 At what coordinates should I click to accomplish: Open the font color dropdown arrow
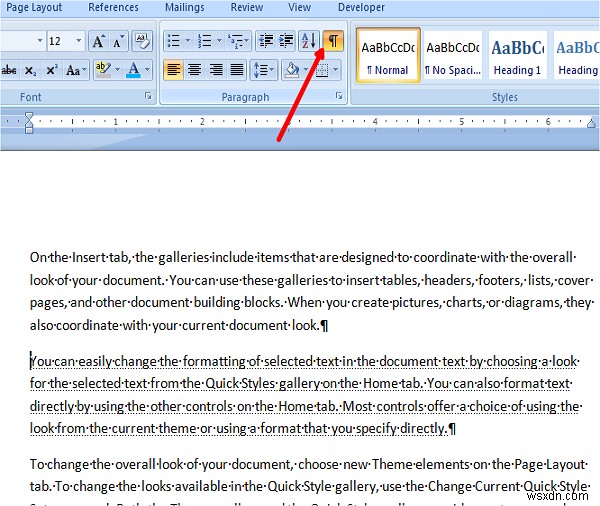pos(147,70)
